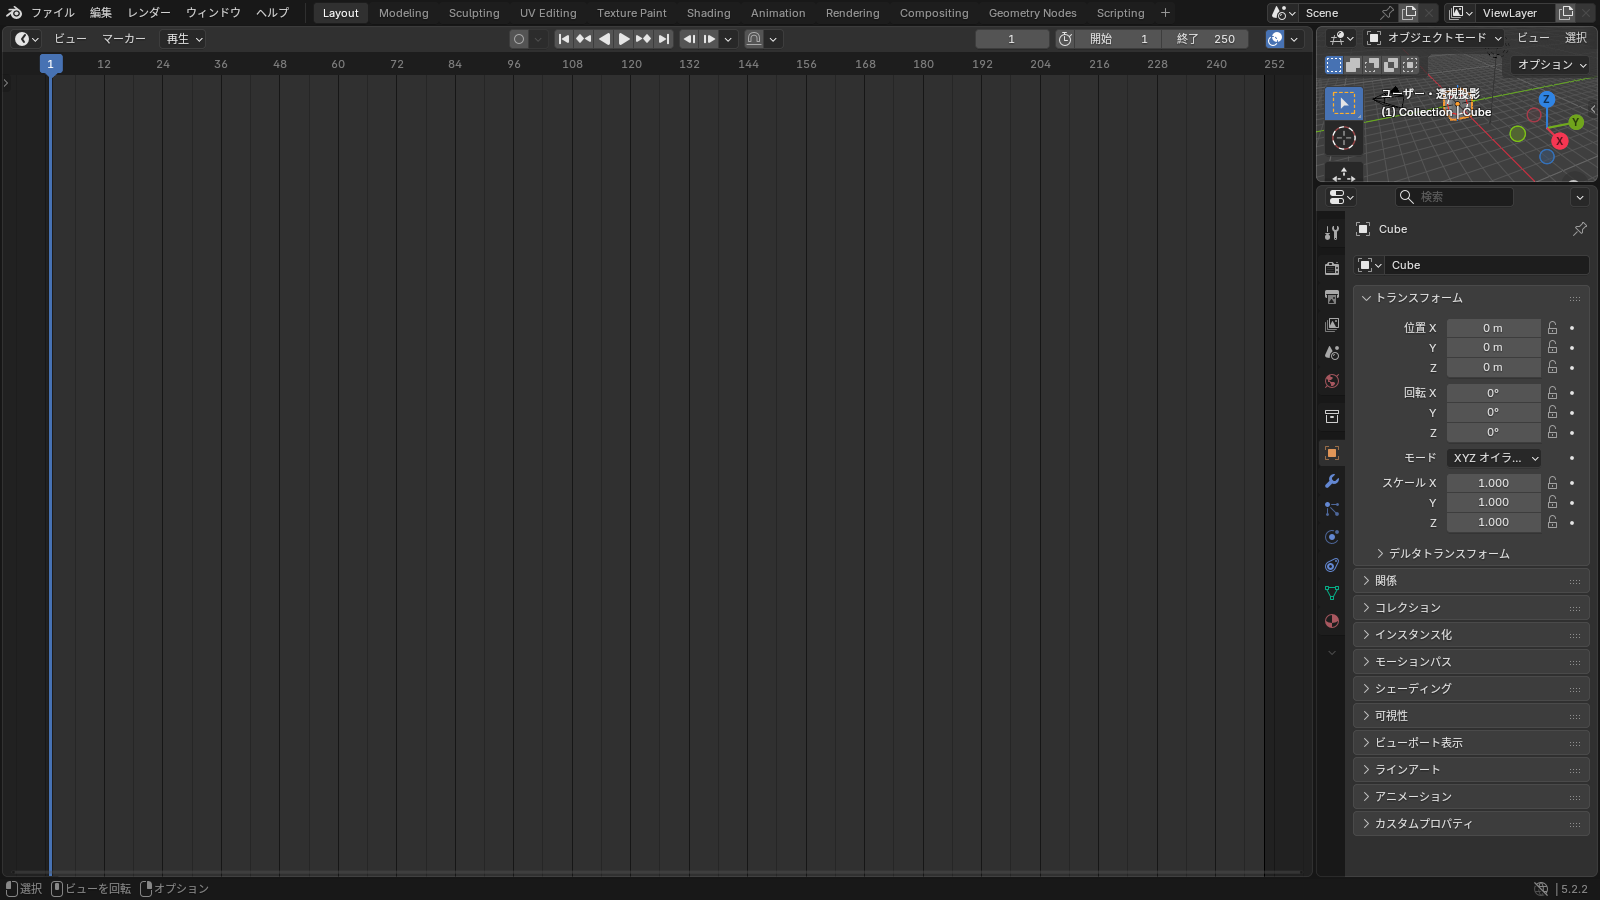Open the World properties tab icon
The height and width of the screenshot is (900, 1600).
click(1332, 381)
